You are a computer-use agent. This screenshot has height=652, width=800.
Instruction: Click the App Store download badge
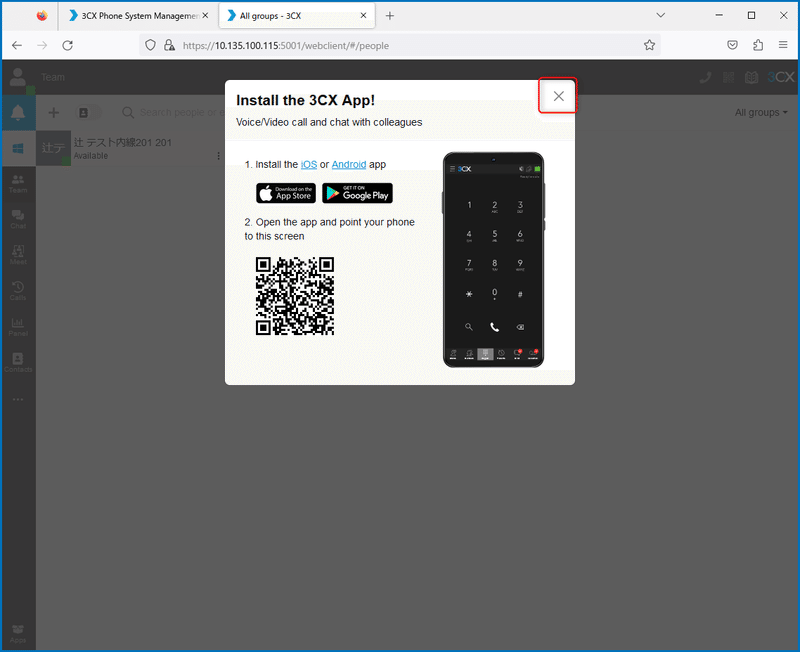coord(286,193)
